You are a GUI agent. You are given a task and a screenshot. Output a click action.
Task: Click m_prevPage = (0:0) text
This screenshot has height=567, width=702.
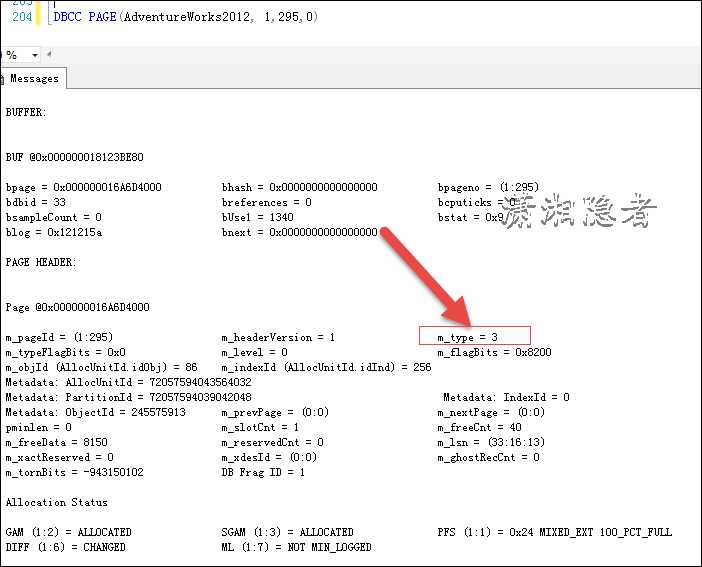coord(275,412)
